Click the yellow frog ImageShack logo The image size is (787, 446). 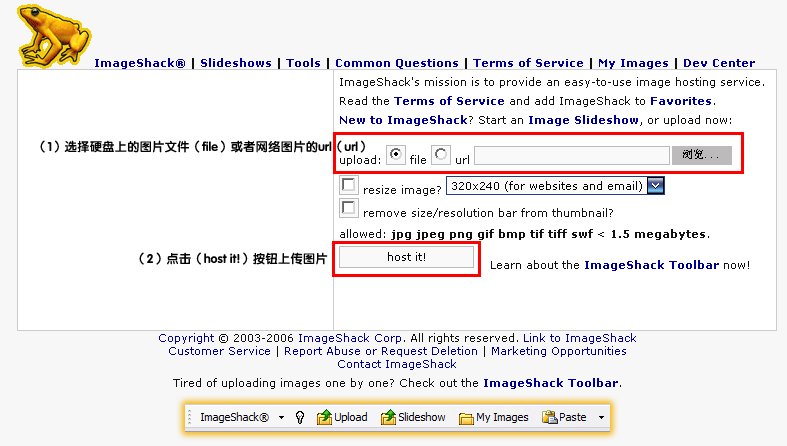click(54, 36)
